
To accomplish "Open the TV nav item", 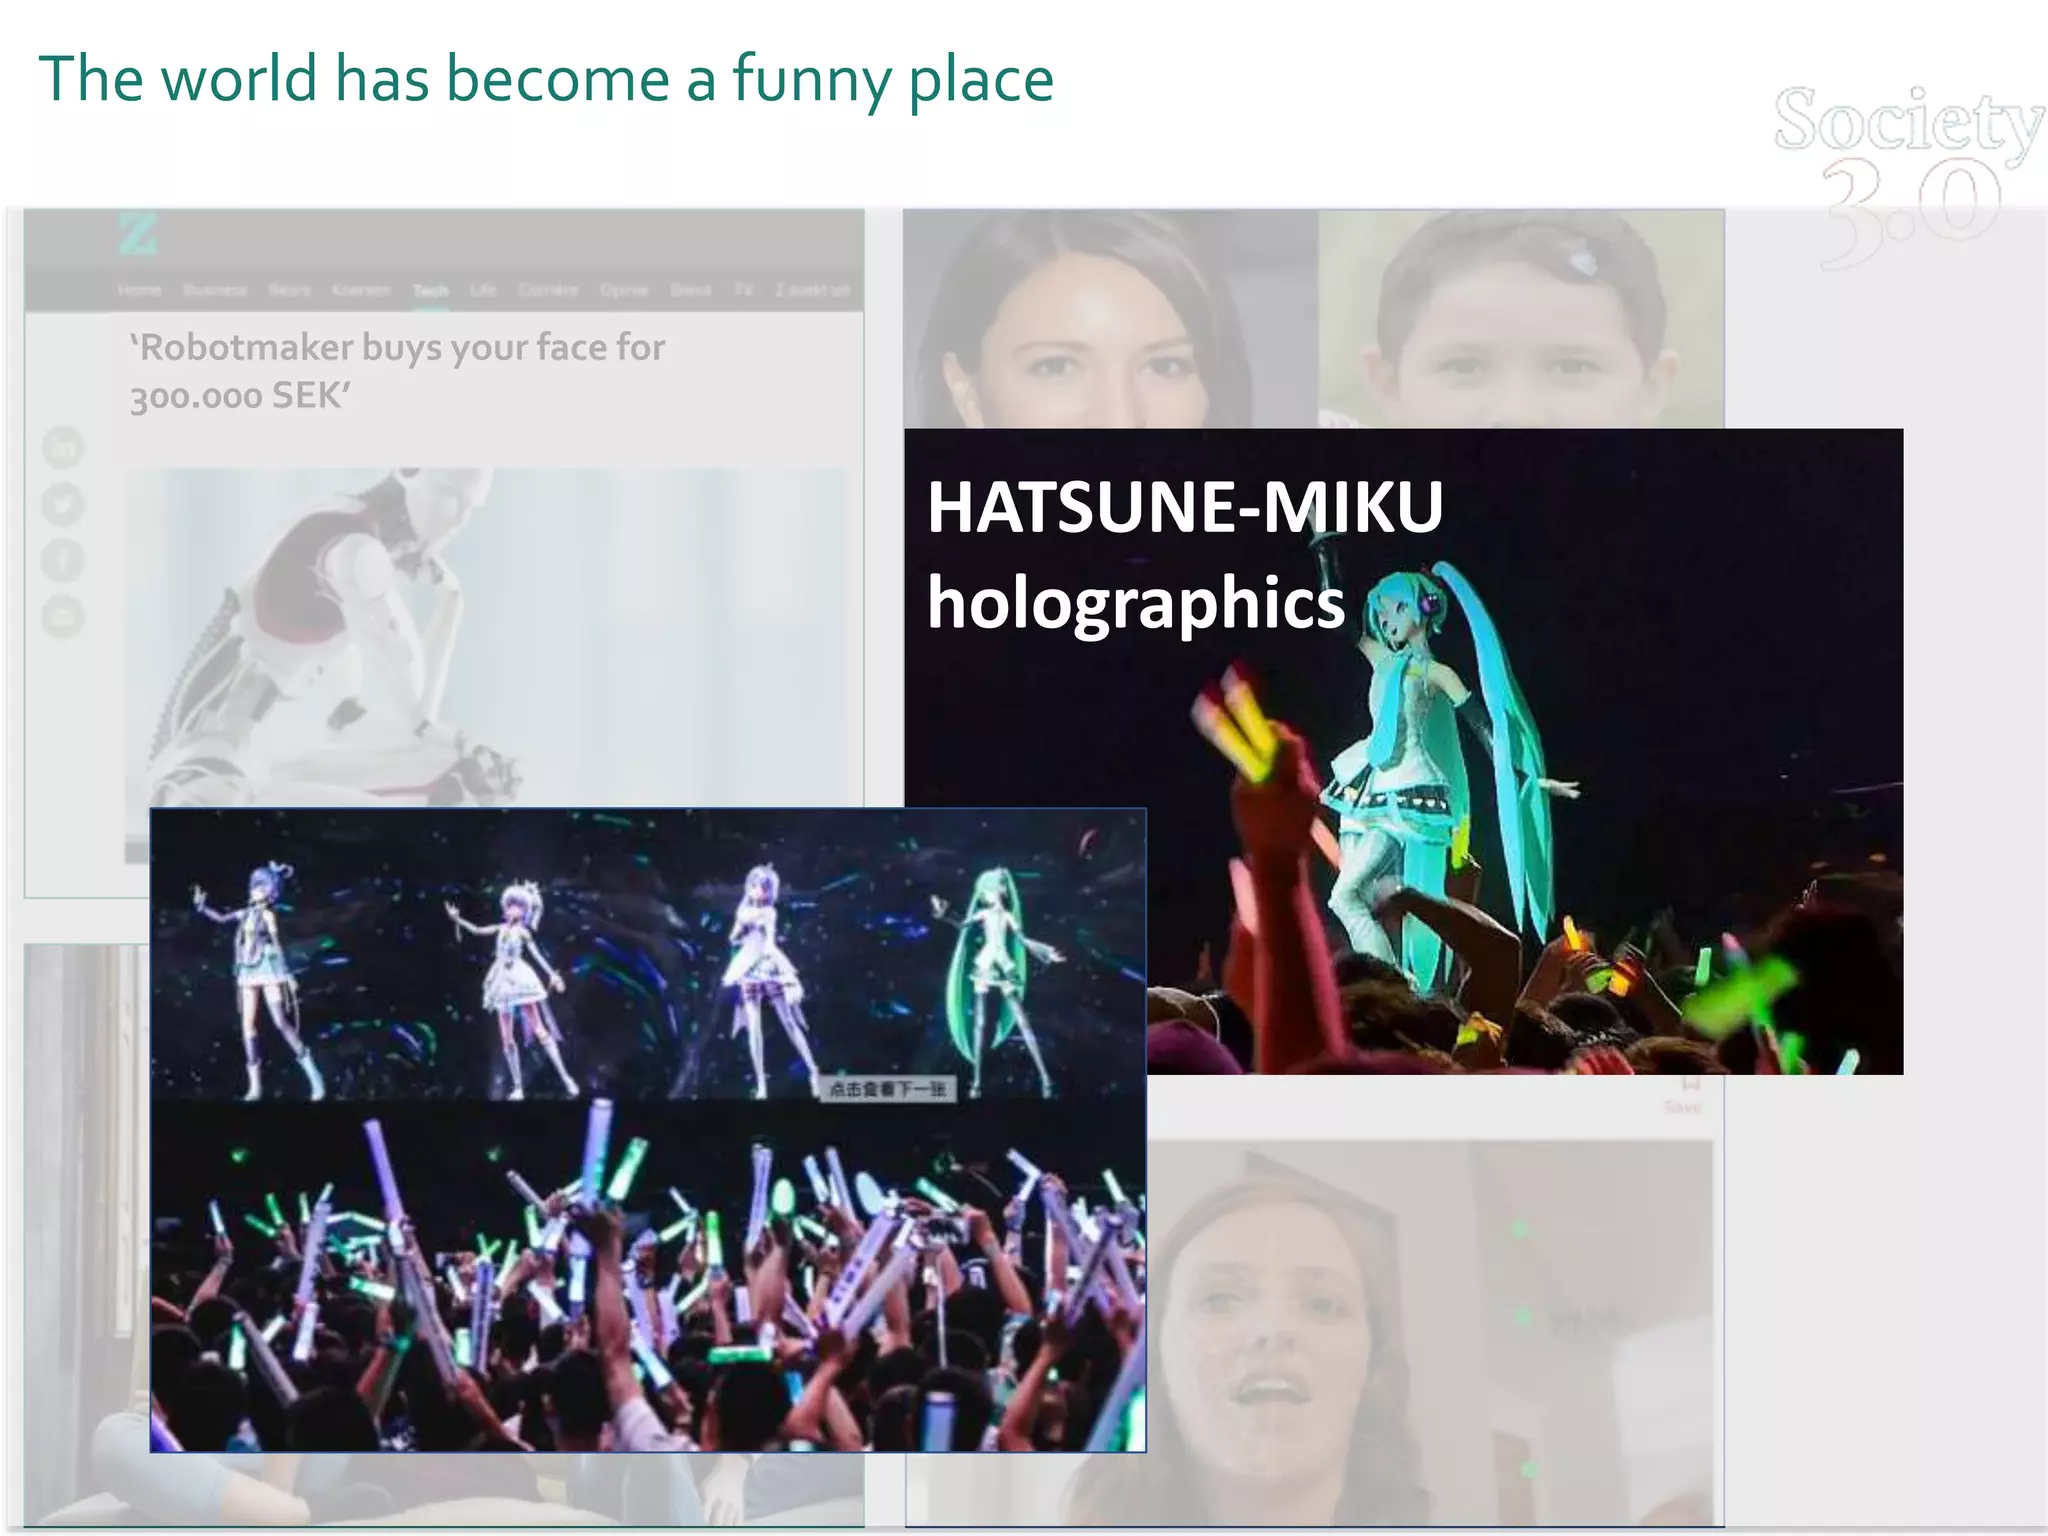I will (x=743, y=290).
